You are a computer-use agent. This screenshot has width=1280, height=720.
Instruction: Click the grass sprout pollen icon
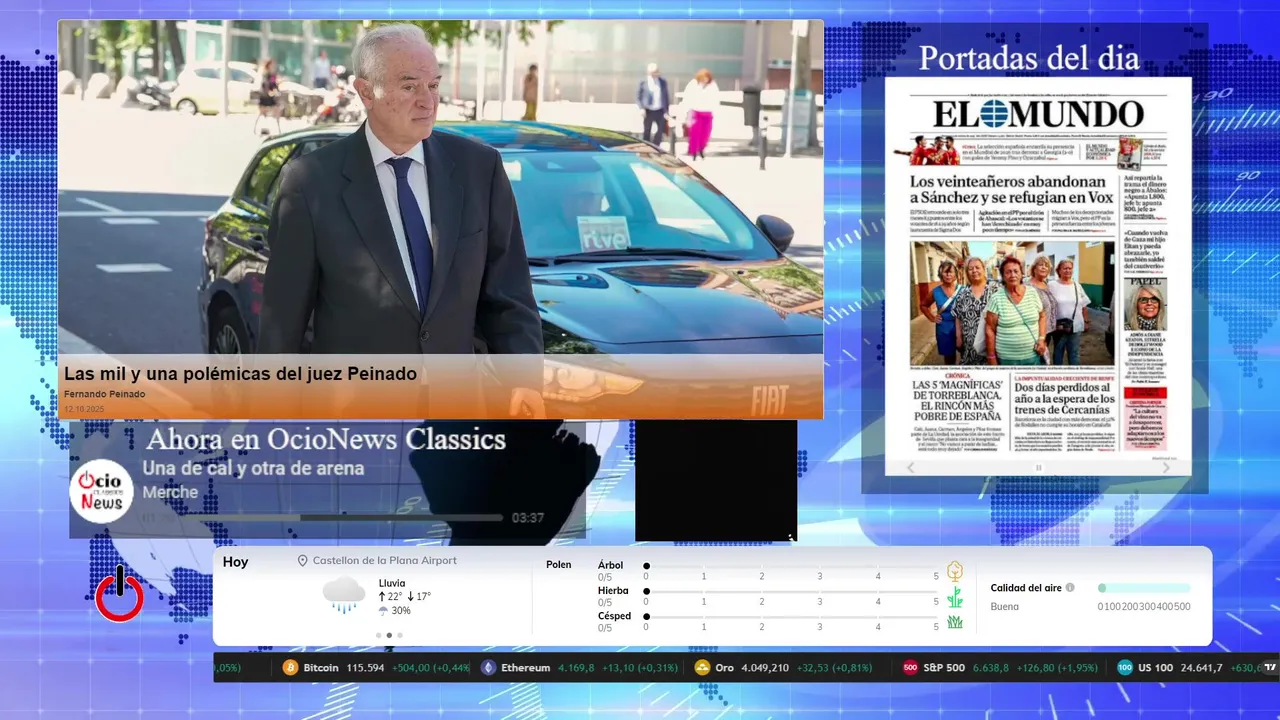[x=955, y=597]
